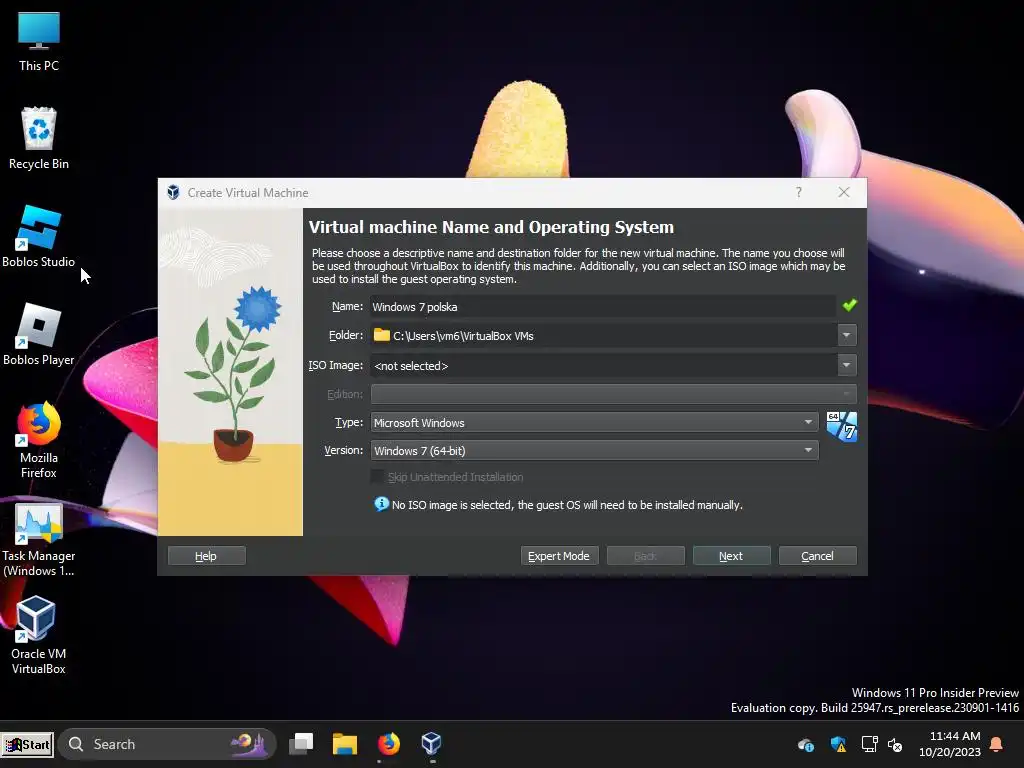The height and width of the screenshot is (768, 1024).
Task: Open the Recycle Bin desktop icon
Action: 39,138
